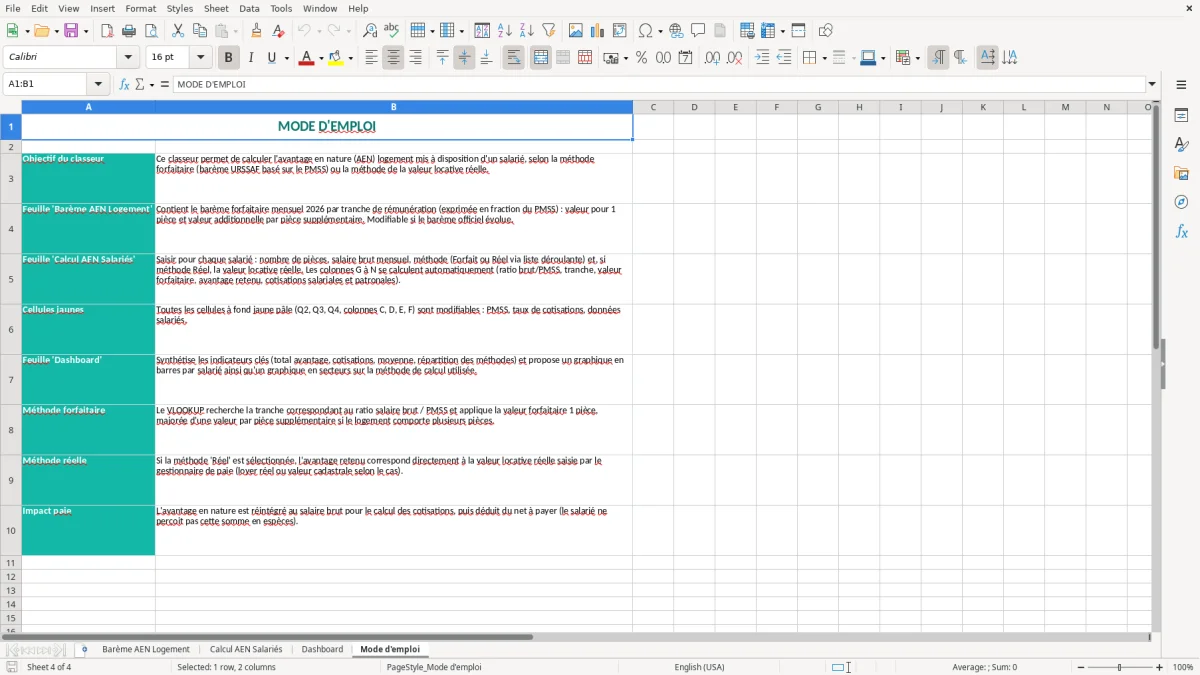Screen dimensions: 1200x675
Task: Click Clear Direct Formatting icon
Action: point(279,31)
